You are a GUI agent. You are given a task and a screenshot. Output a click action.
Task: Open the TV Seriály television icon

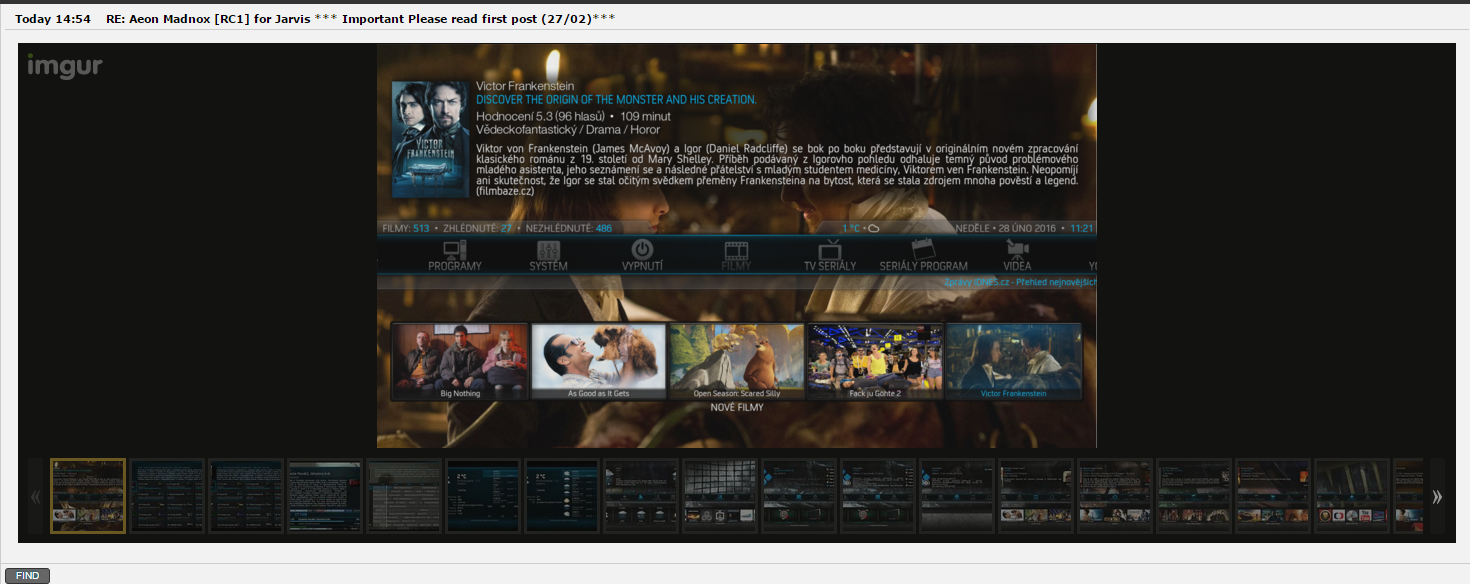[830, 250]
